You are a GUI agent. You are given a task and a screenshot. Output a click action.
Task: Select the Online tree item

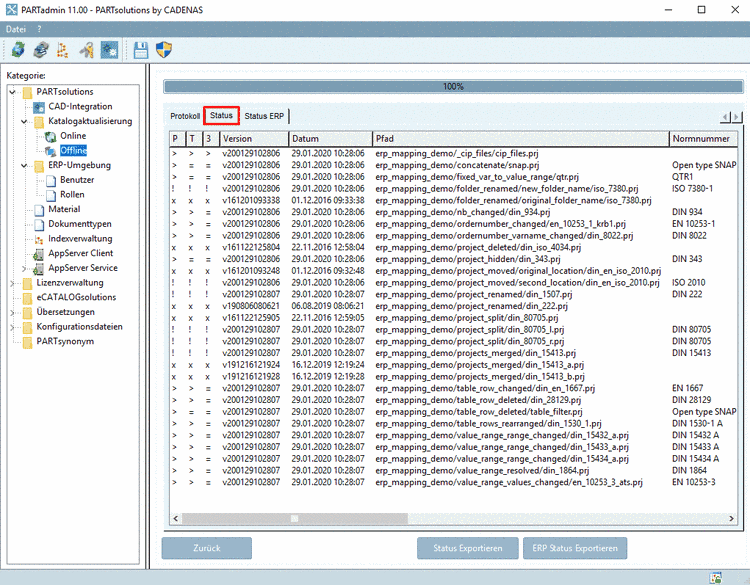(73, 136)
